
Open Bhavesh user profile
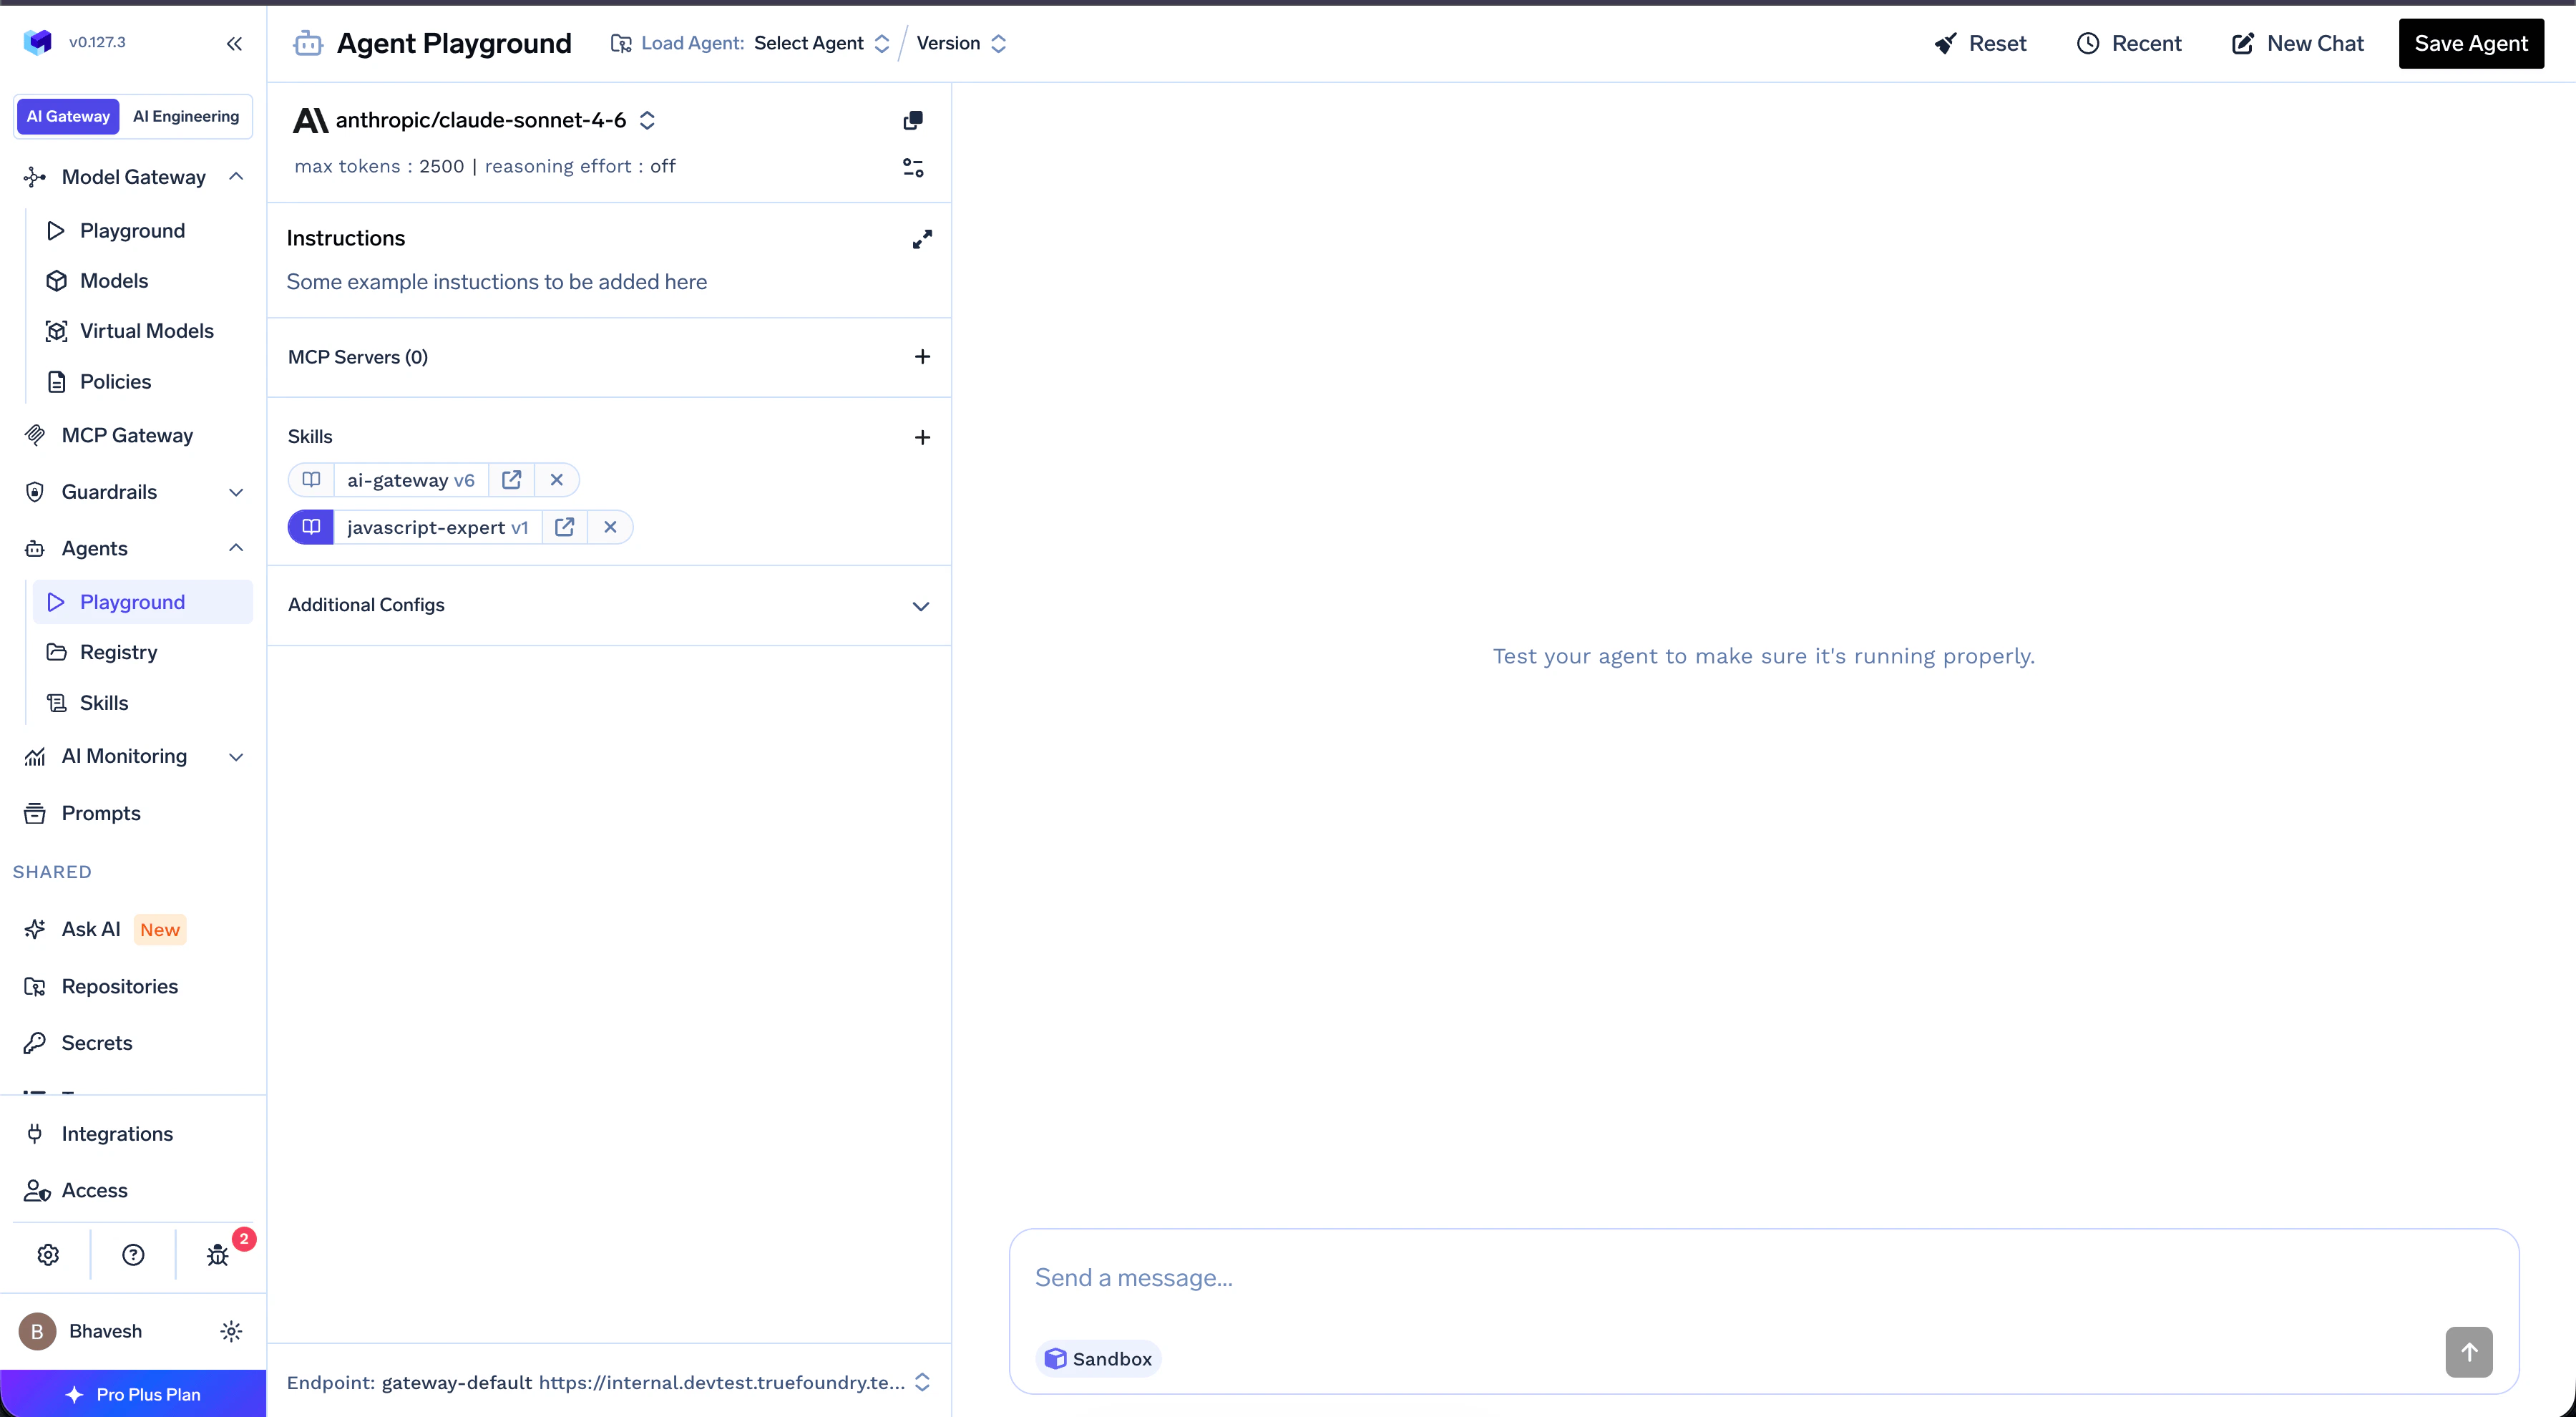coord(81,1331)
